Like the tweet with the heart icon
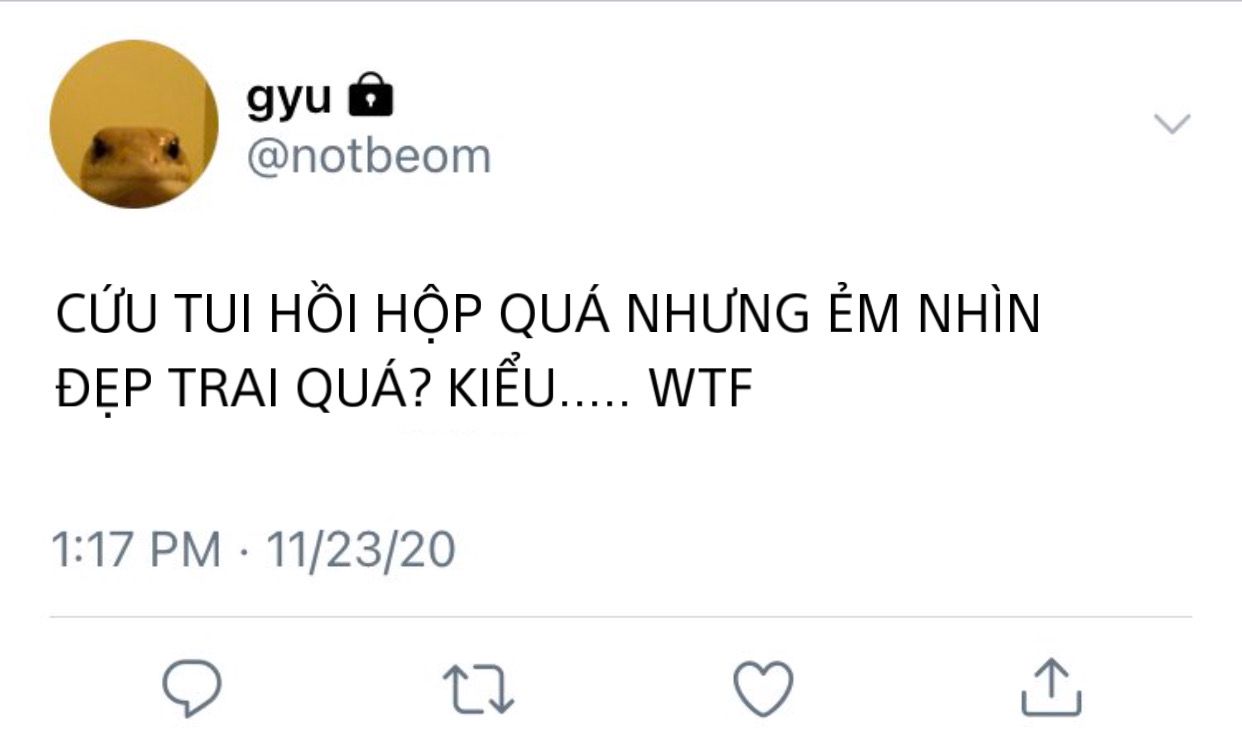Viewport: 1242px width, 750px height. tap(763, 688)
